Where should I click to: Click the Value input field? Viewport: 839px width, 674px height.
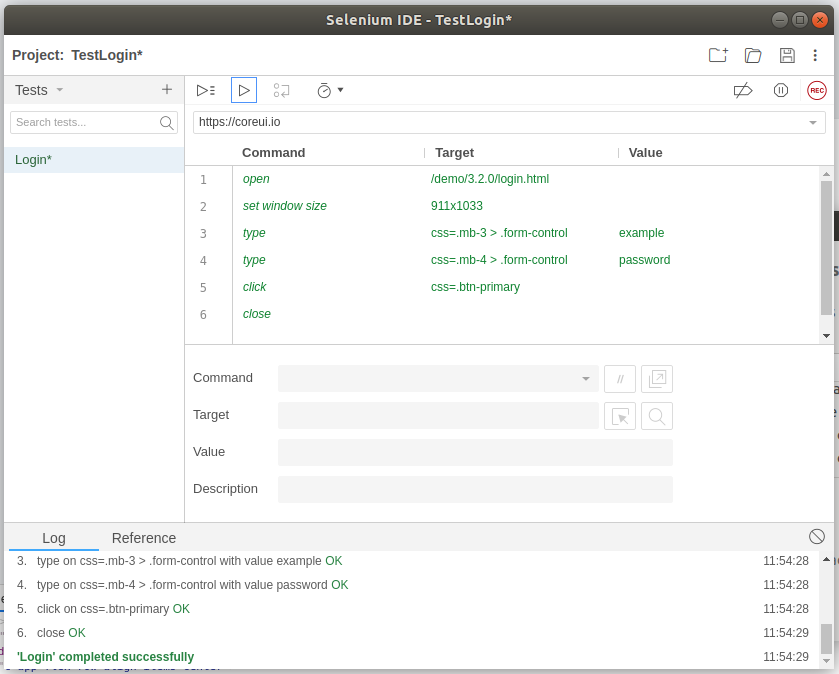tap(475, 453)
